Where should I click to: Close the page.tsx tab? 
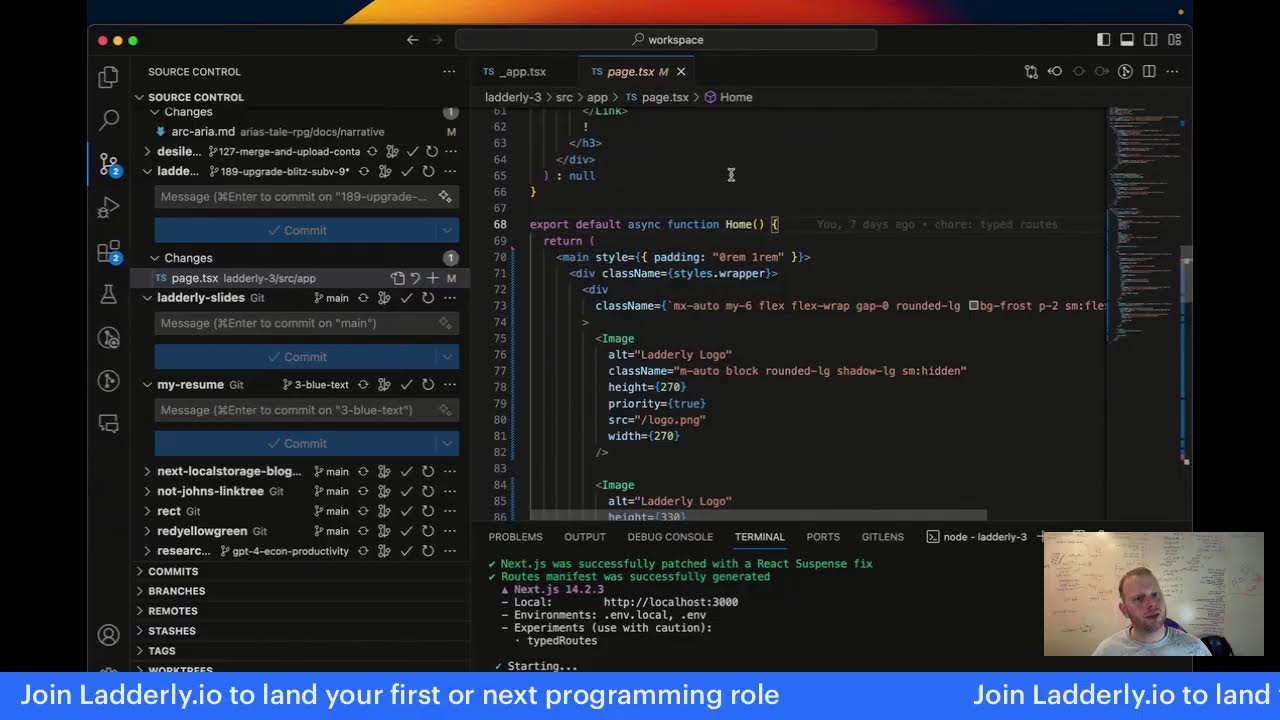681,72
